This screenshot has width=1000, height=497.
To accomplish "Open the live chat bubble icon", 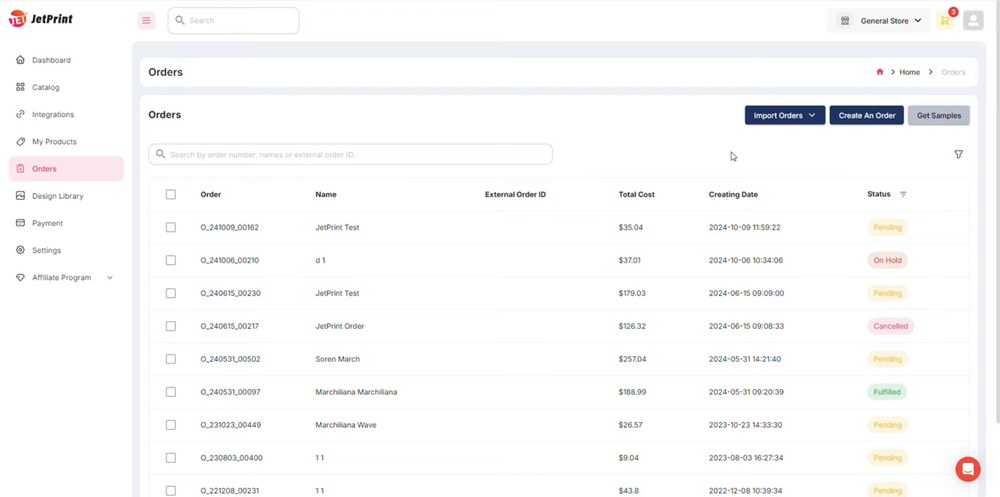I will pos(967,469).
